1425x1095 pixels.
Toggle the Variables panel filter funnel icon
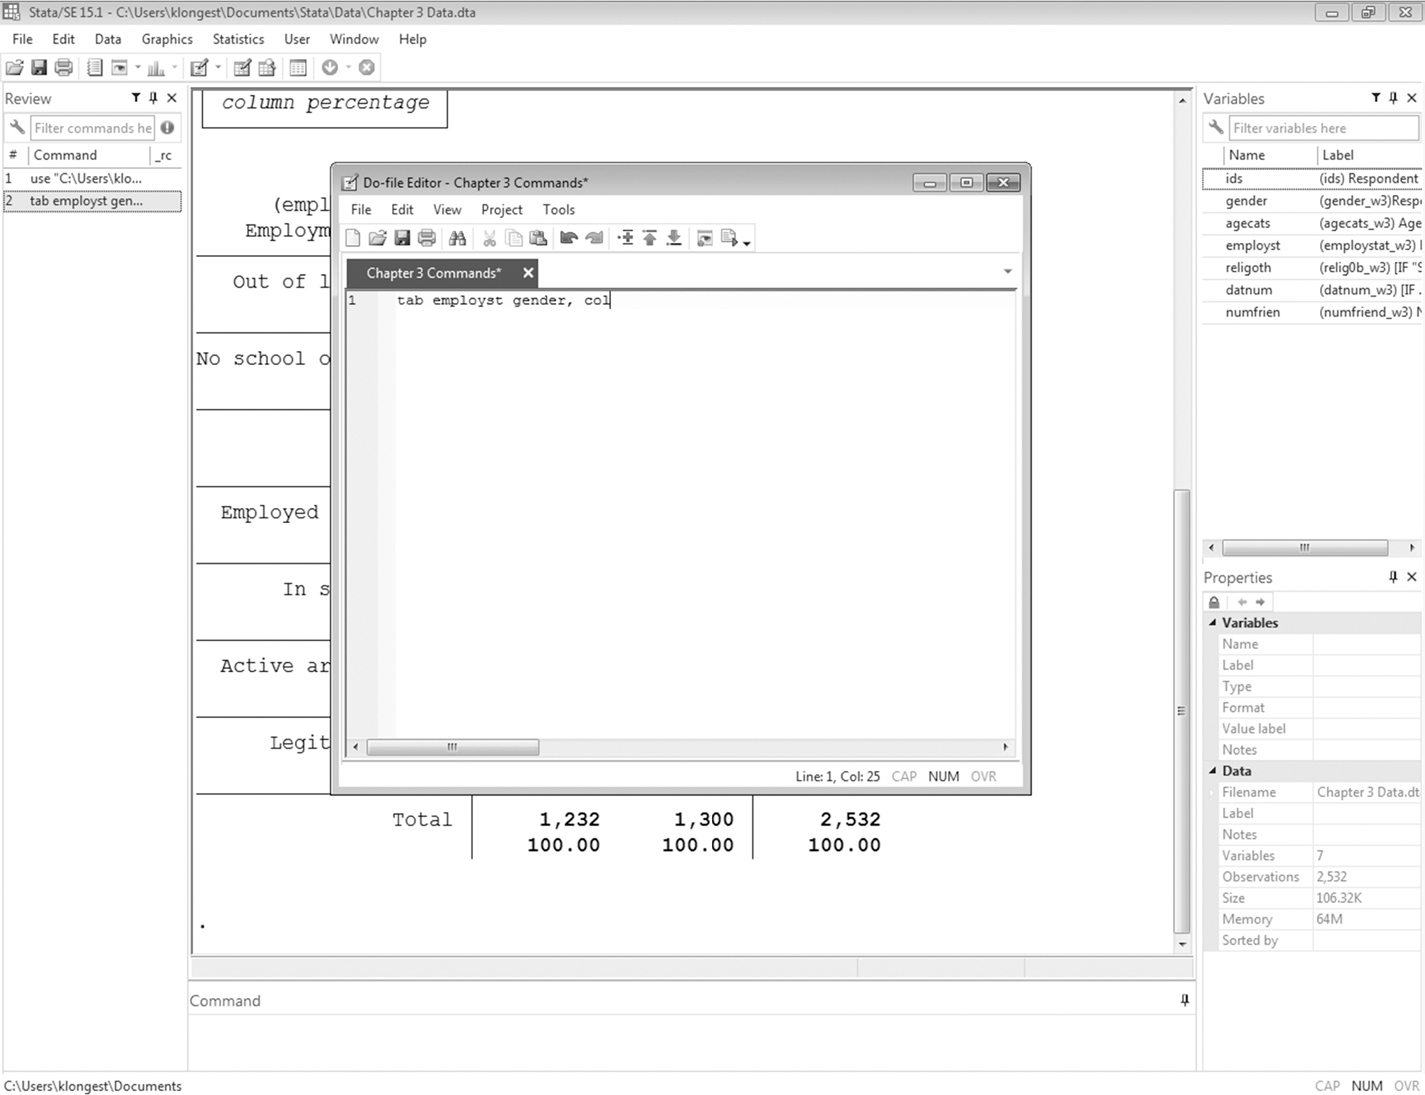(x=1376, y=98)
